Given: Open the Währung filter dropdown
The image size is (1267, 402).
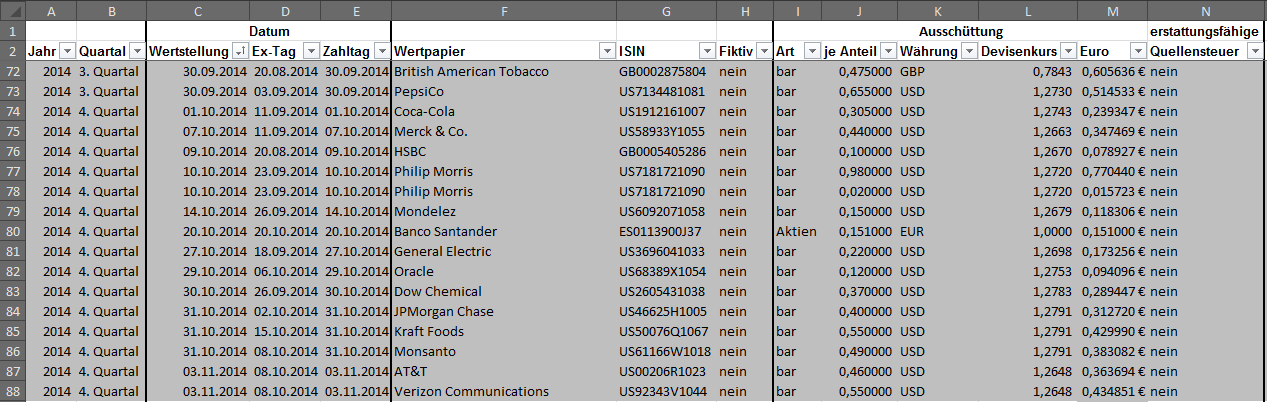Looking at the screenshot, I should pyautogui.click(x=968, y=51).
